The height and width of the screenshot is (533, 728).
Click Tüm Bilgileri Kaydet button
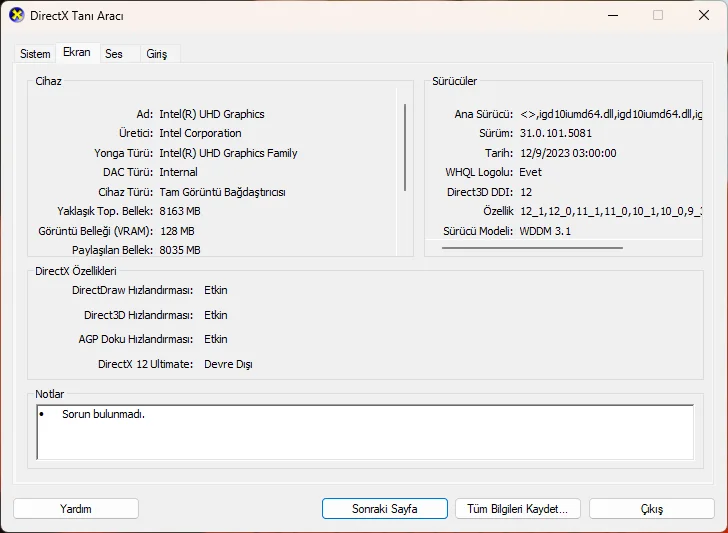[518, 509]
